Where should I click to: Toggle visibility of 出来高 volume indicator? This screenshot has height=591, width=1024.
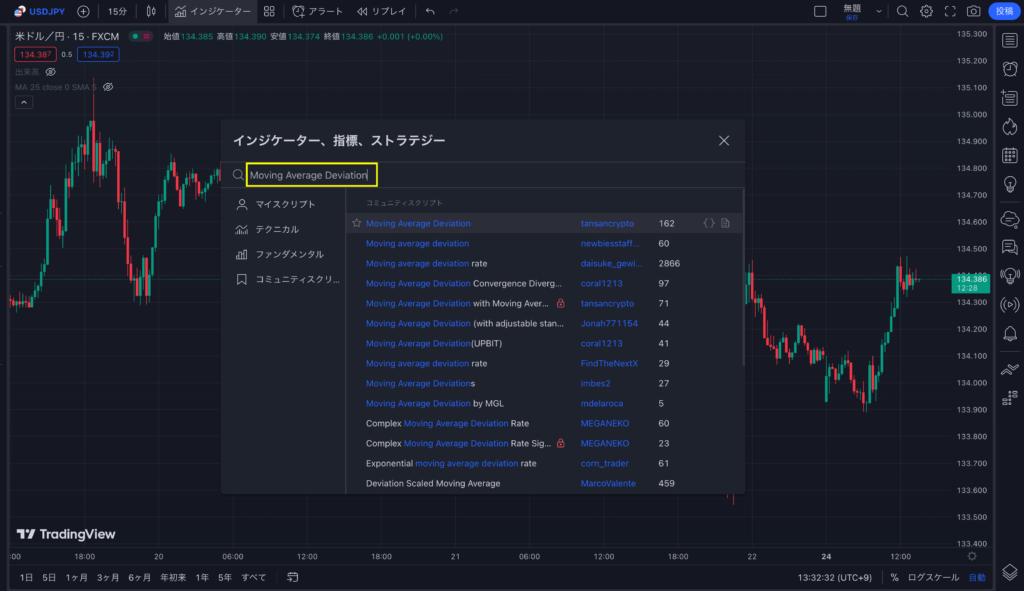[x=51, y=72]
